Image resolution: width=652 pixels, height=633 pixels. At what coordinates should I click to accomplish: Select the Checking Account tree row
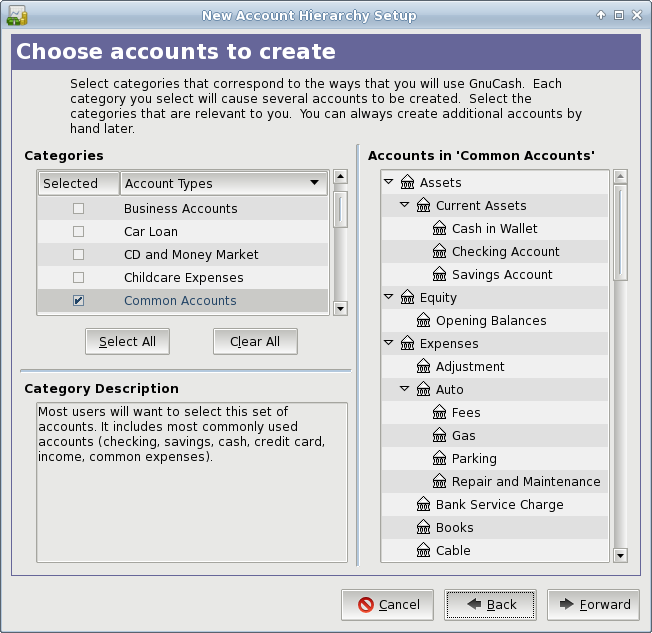tap(495, 251)
